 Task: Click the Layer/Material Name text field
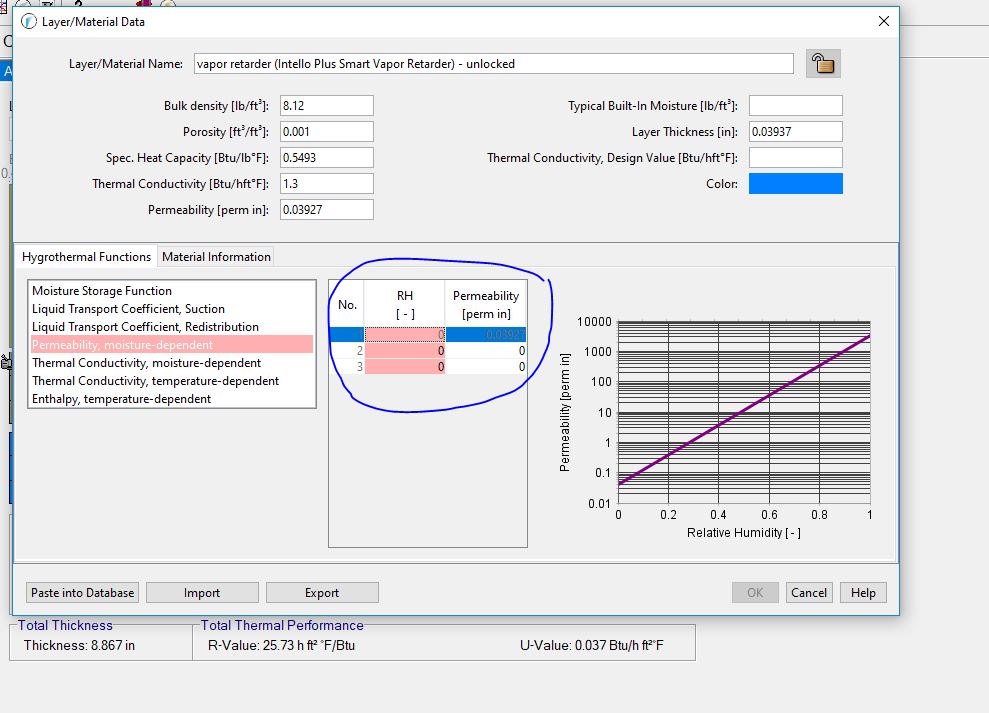click(494, 64)
